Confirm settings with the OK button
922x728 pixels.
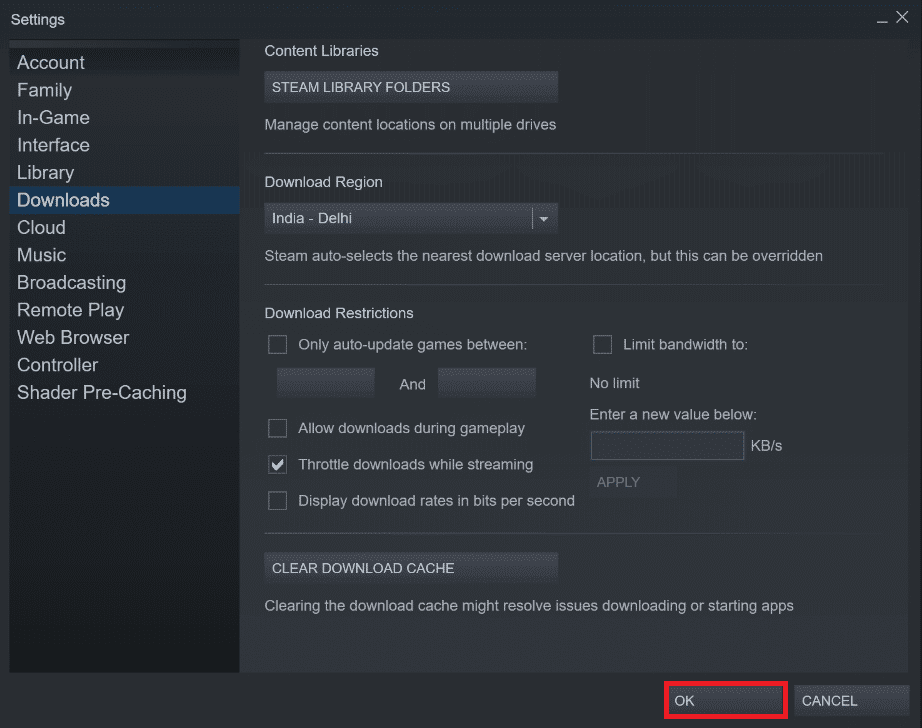(x=725, y=700)
